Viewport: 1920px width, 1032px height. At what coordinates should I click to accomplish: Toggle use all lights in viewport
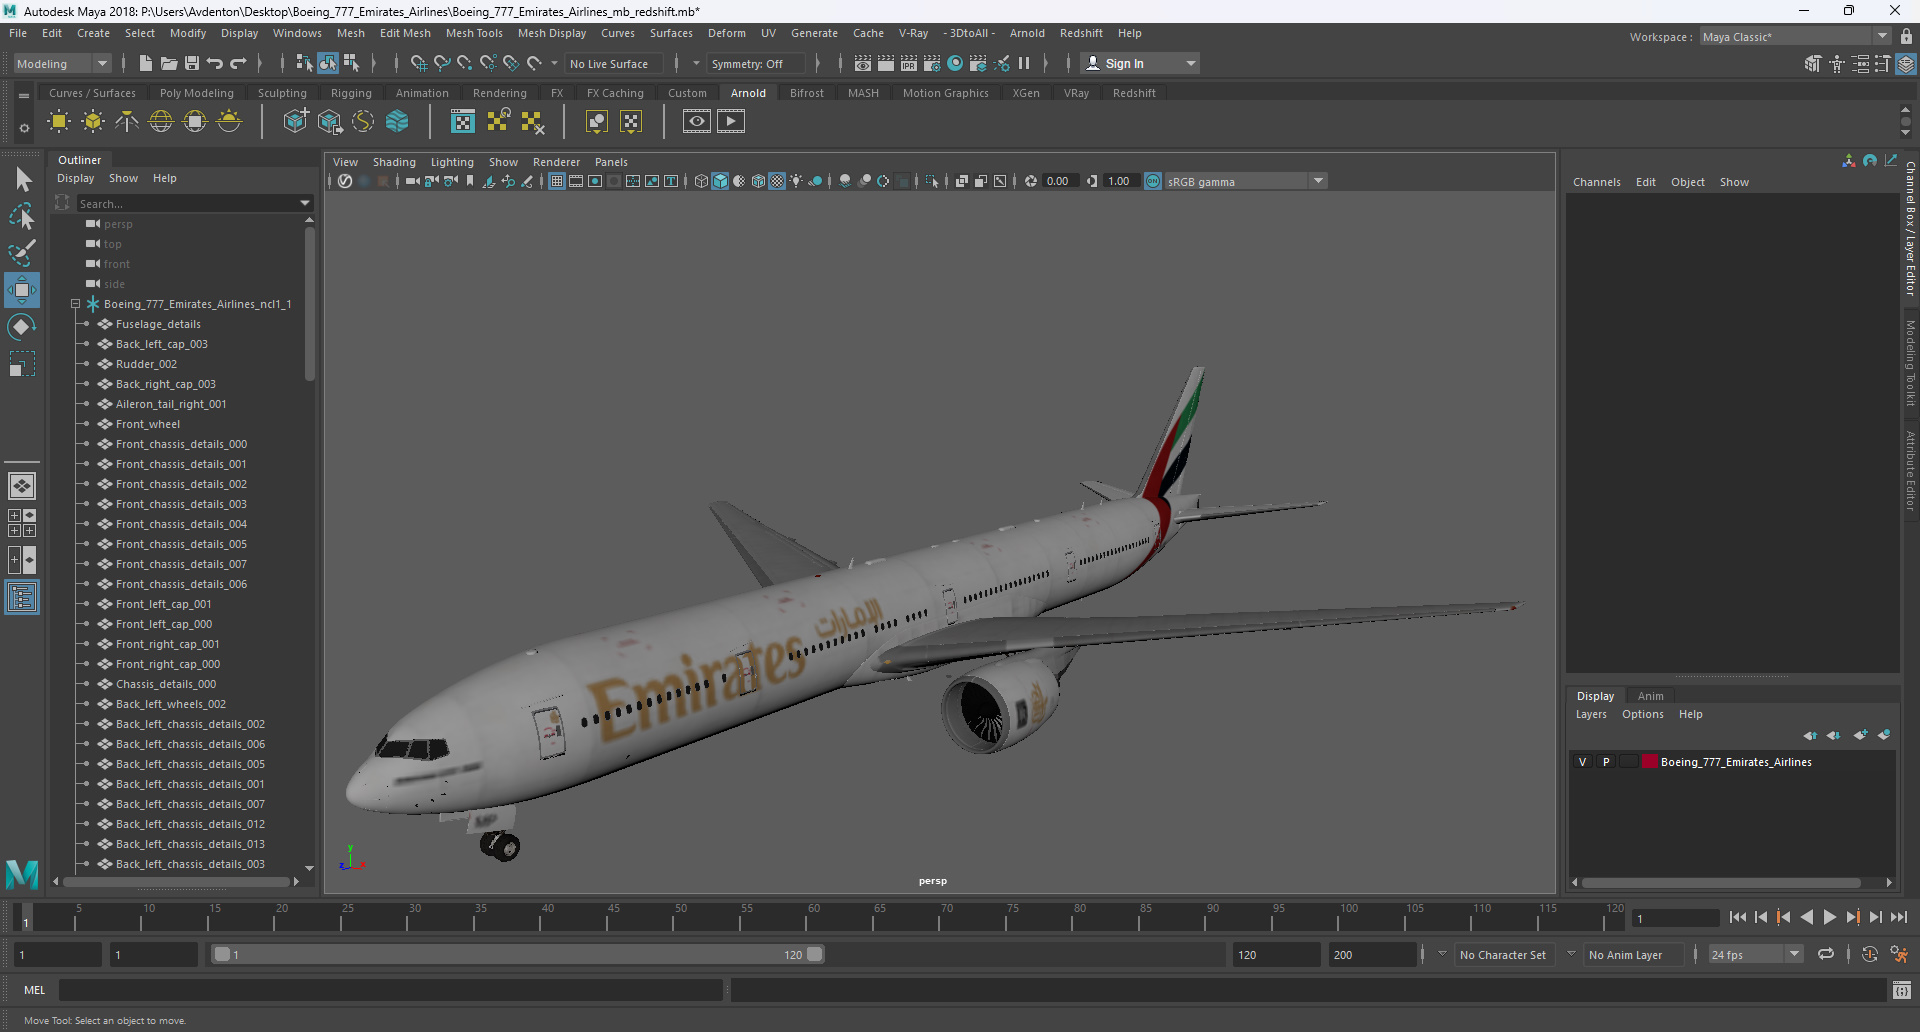click(x=796, y=181)
